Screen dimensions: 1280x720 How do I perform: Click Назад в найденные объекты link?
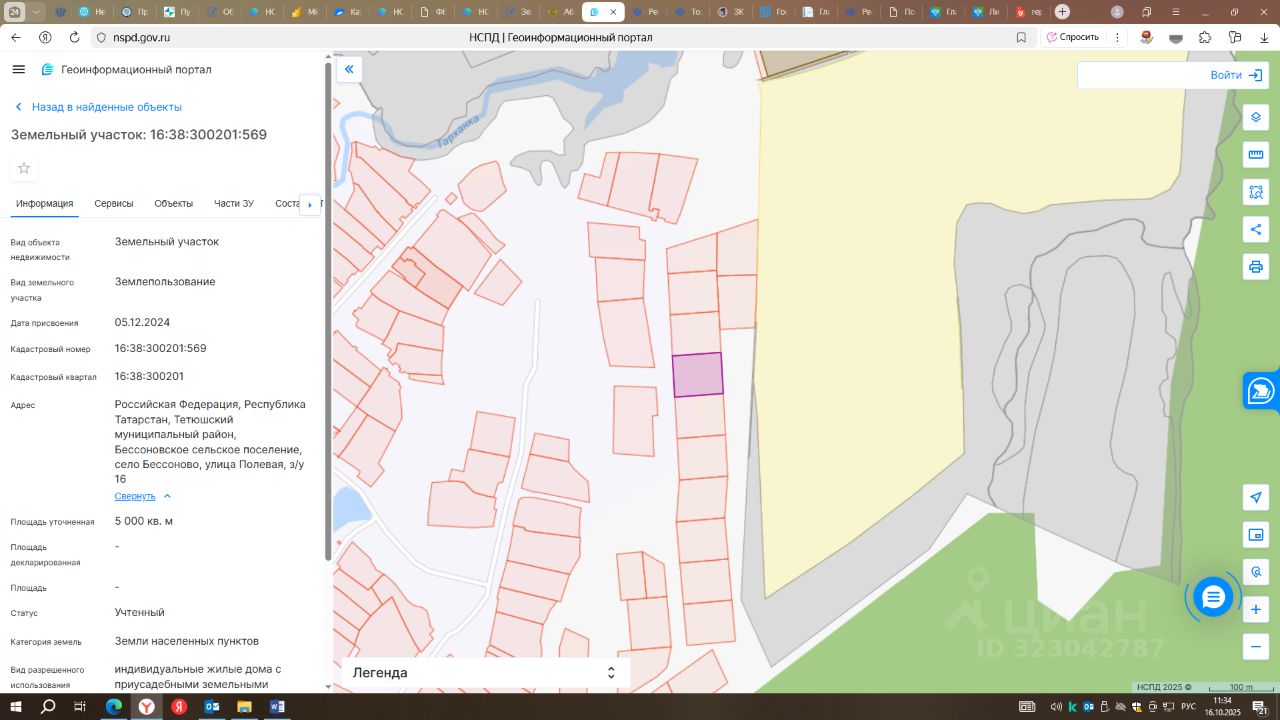[98, 107]
